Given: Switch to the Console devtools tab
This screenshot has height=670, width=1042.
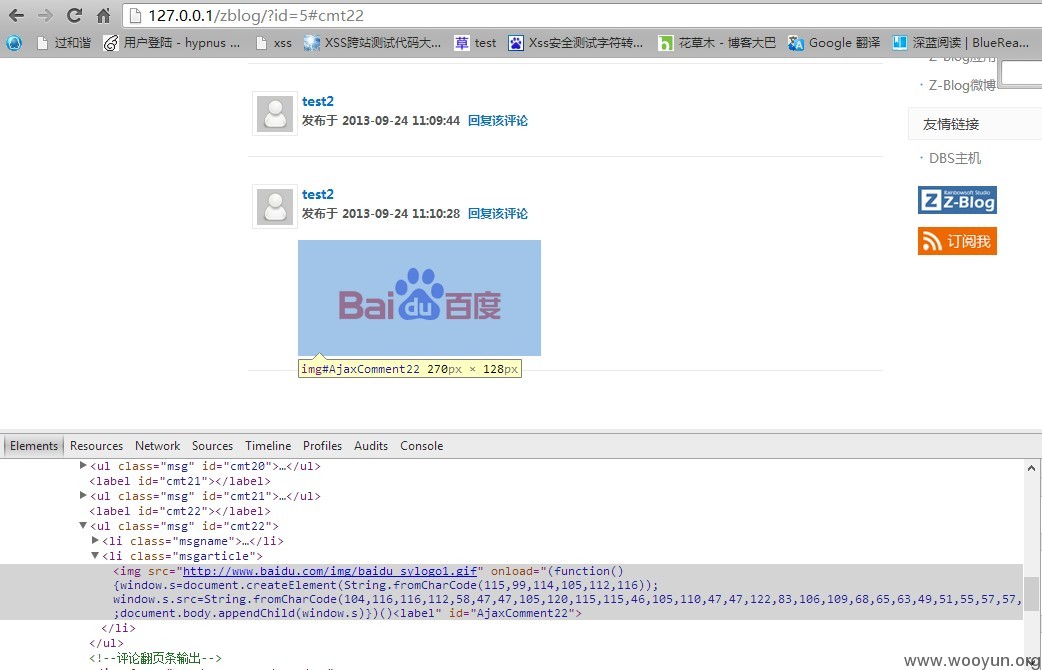Looking at the screenshot, I should click(x=421, y=445).
